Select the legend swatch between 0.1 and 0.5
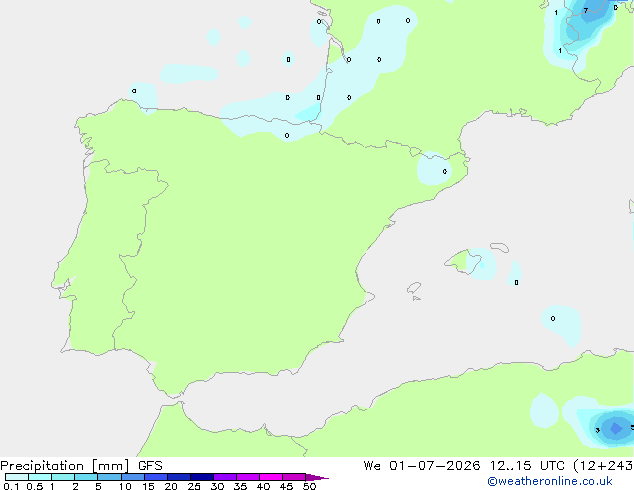The height and width of the screenshot is (490, 634). [17, 477]
